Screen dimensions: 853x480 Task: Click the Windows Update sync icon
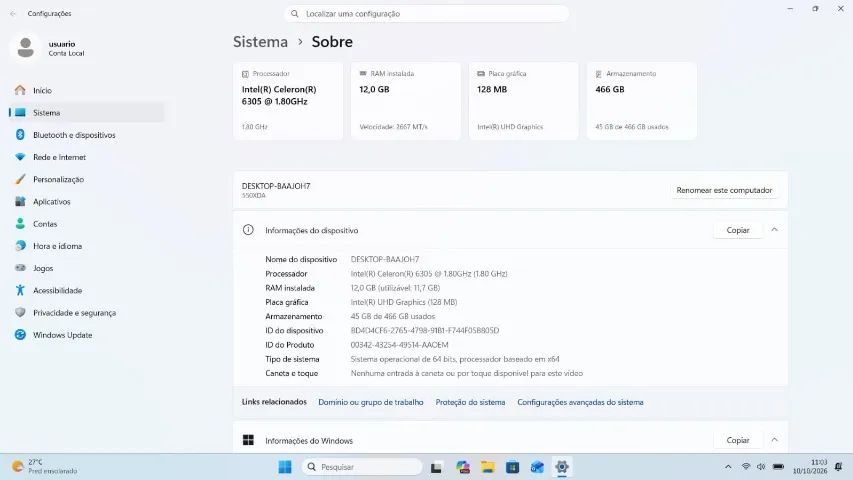20,335
